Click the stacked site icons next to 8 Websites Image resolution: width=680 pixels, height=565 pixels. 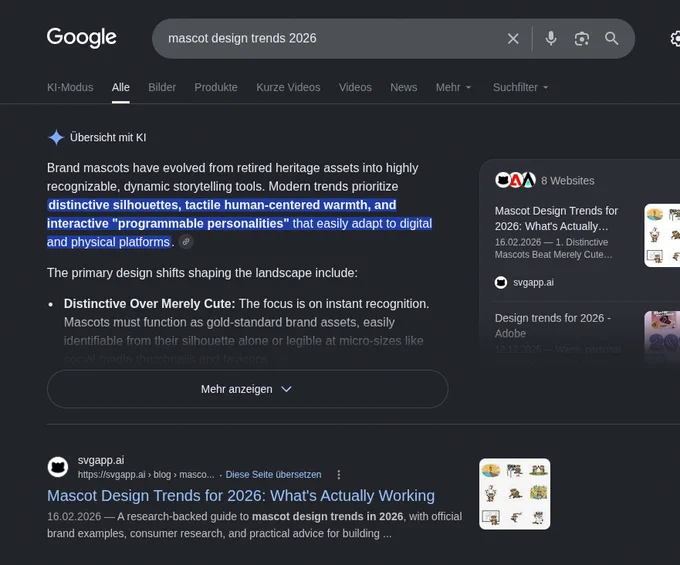tap(515, 180)
